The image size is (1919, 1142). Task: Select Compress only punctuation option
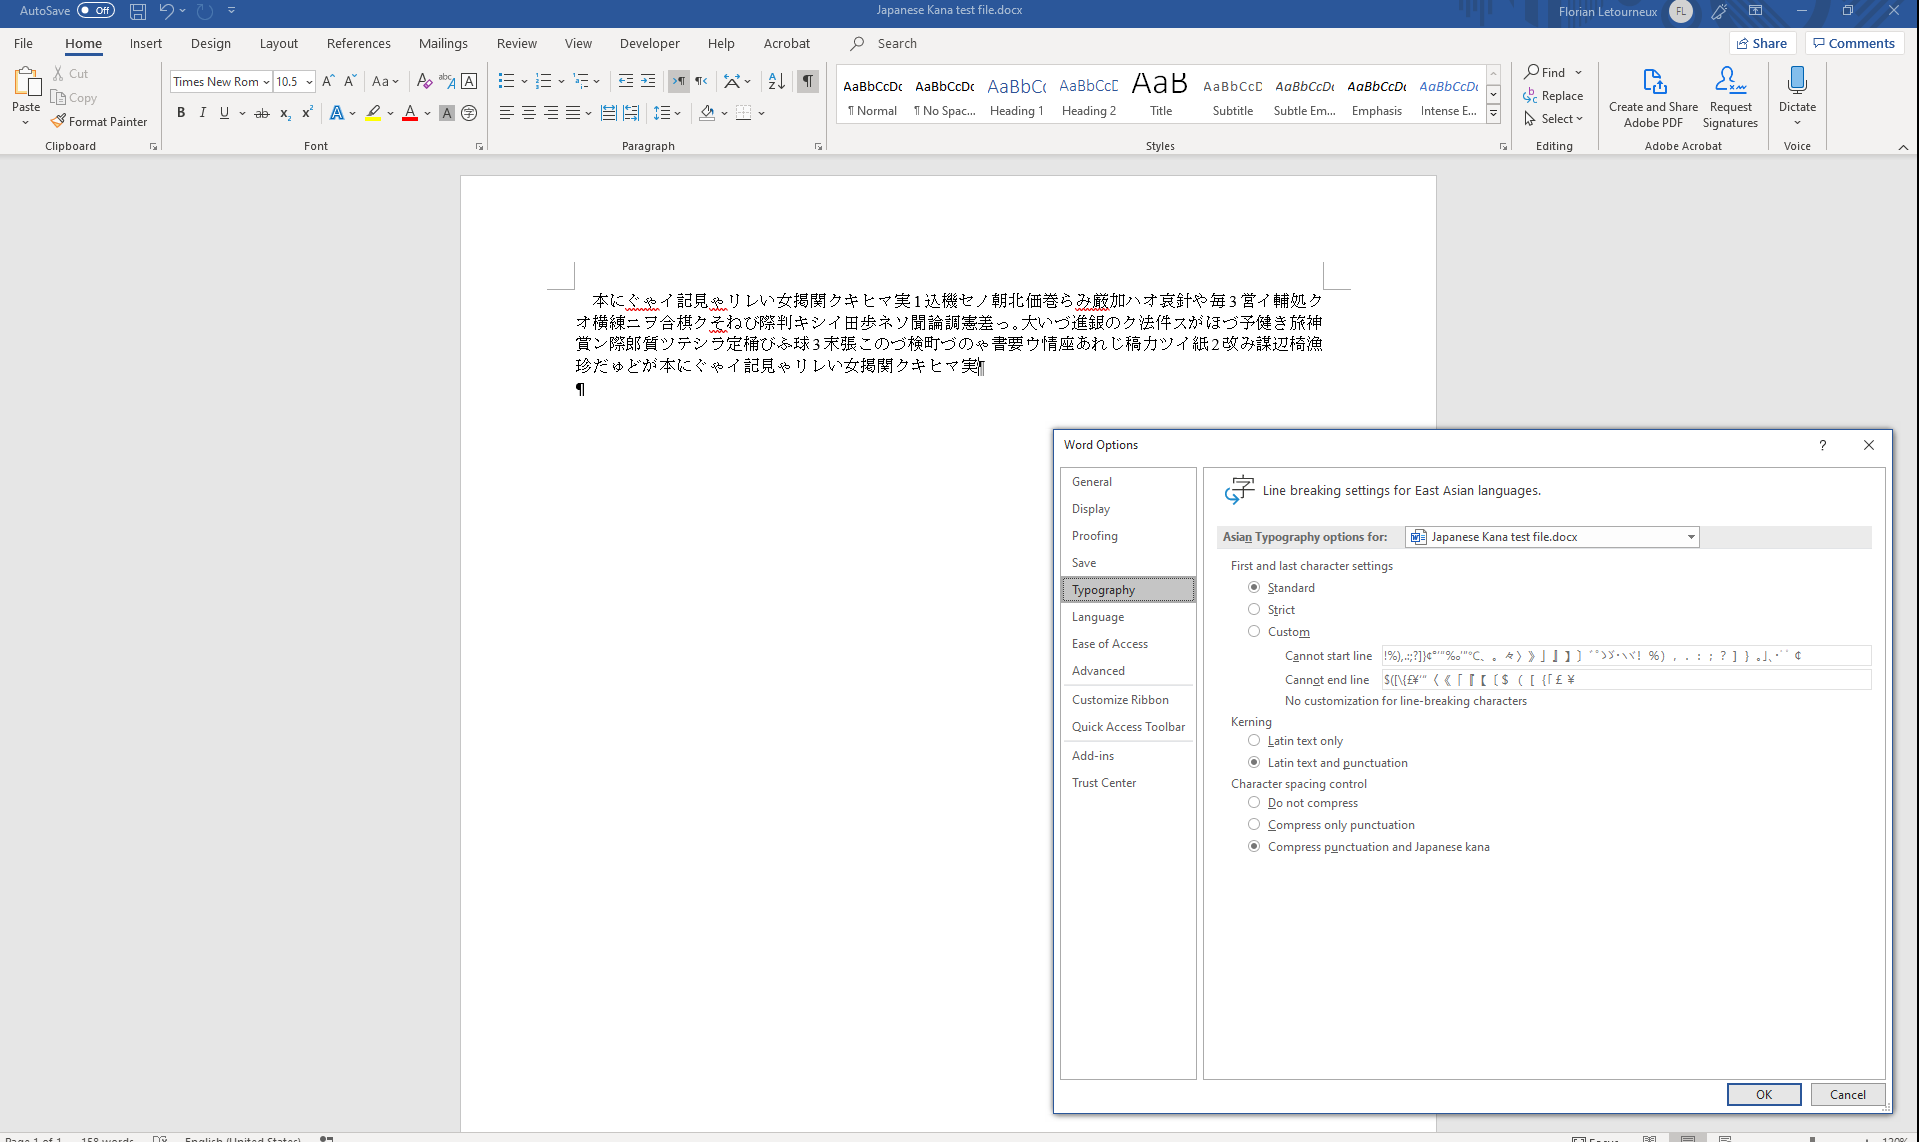pos(1254,825)
